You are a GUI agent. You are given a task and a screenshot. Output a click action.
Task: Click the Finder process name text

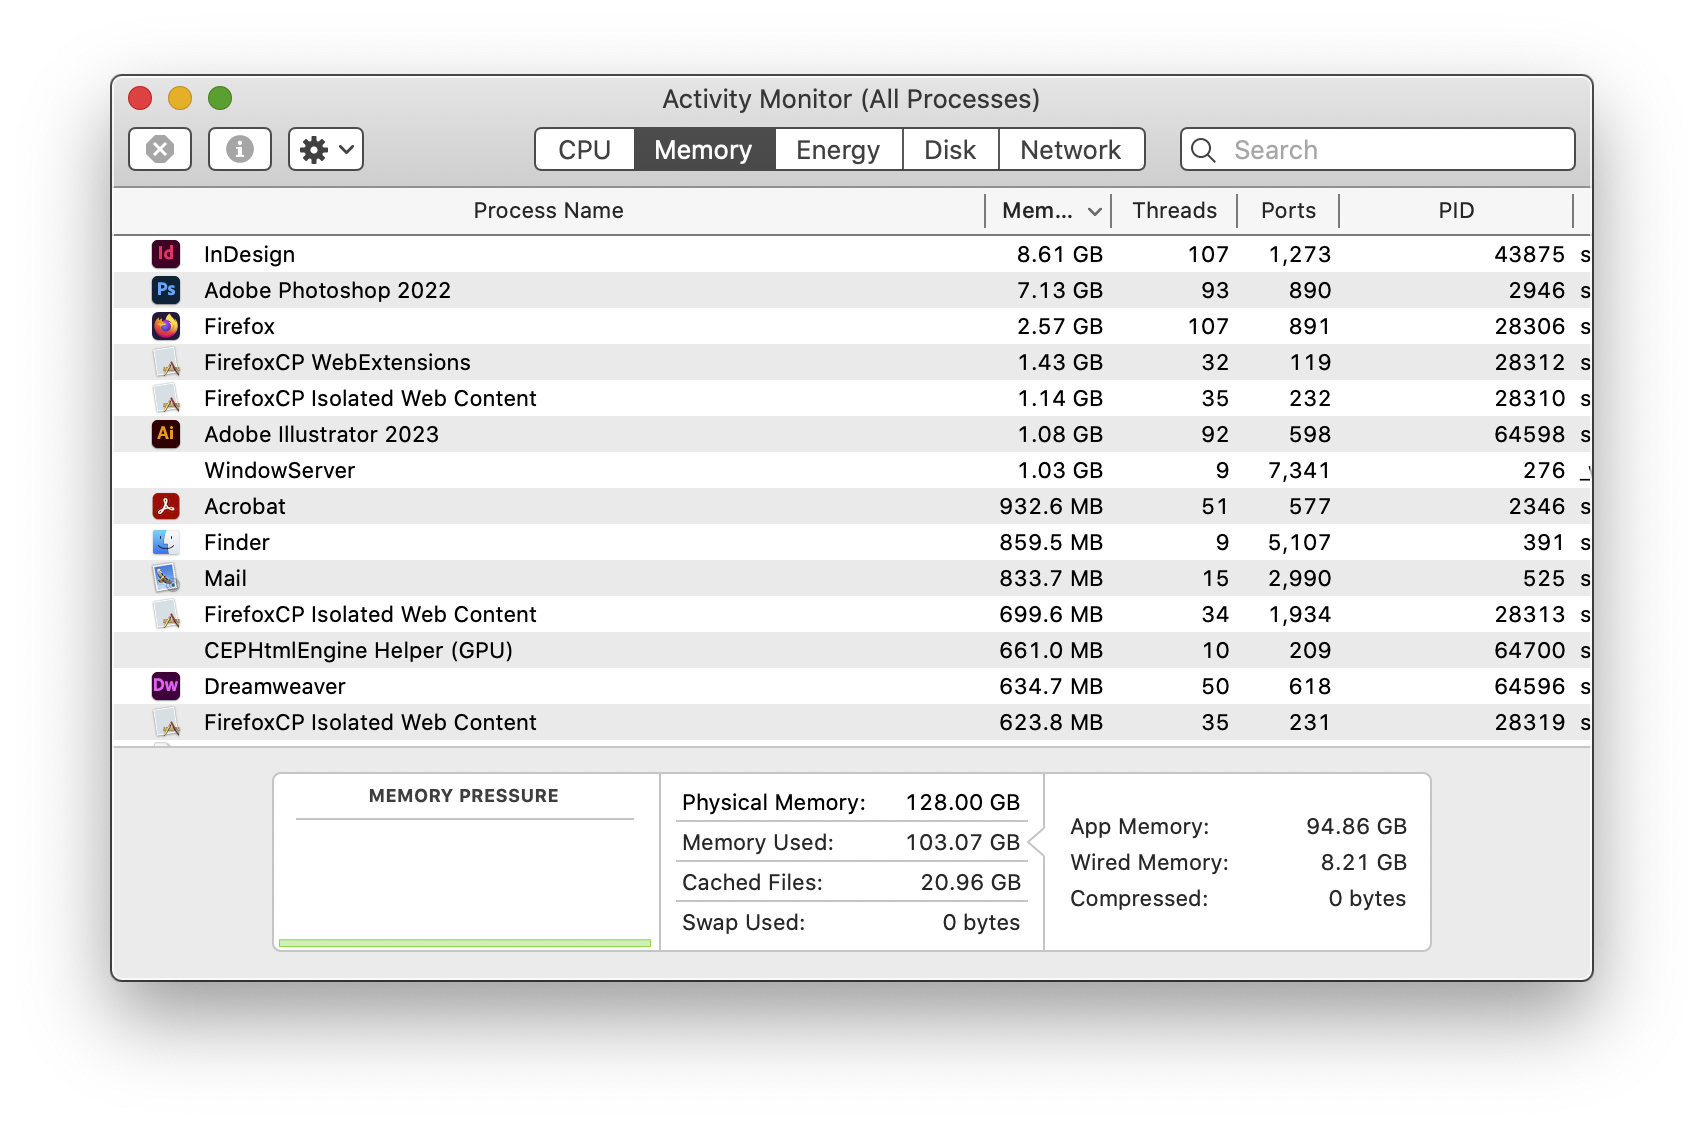click(x=237, y=542)
